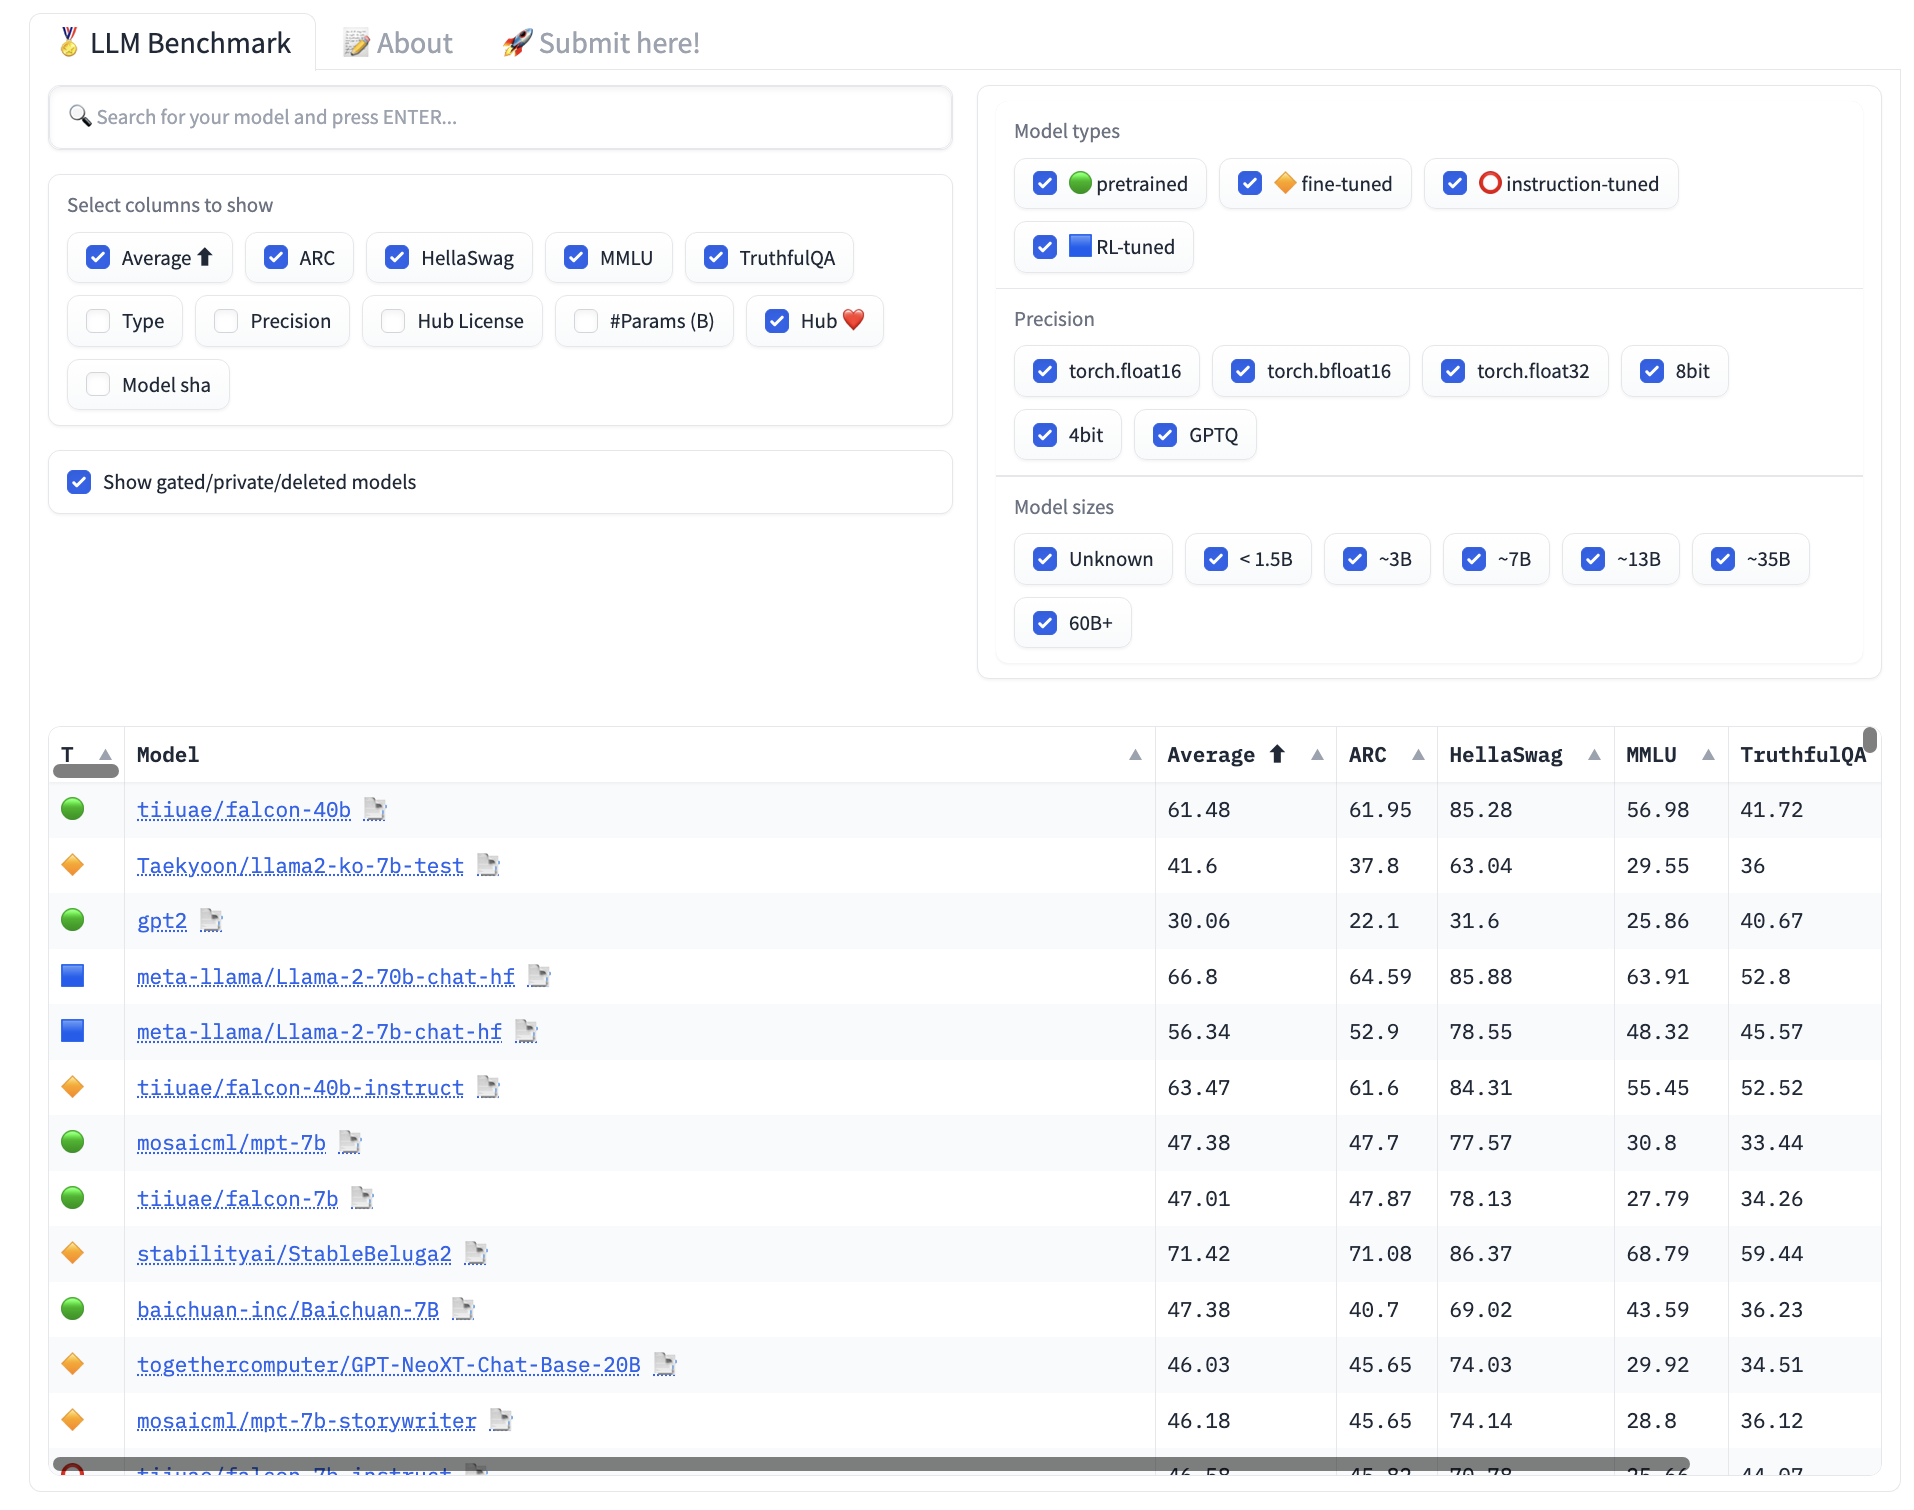1914x1510 pixels.
Task: Open the Submit here! tab
Action: click(601, 43)
